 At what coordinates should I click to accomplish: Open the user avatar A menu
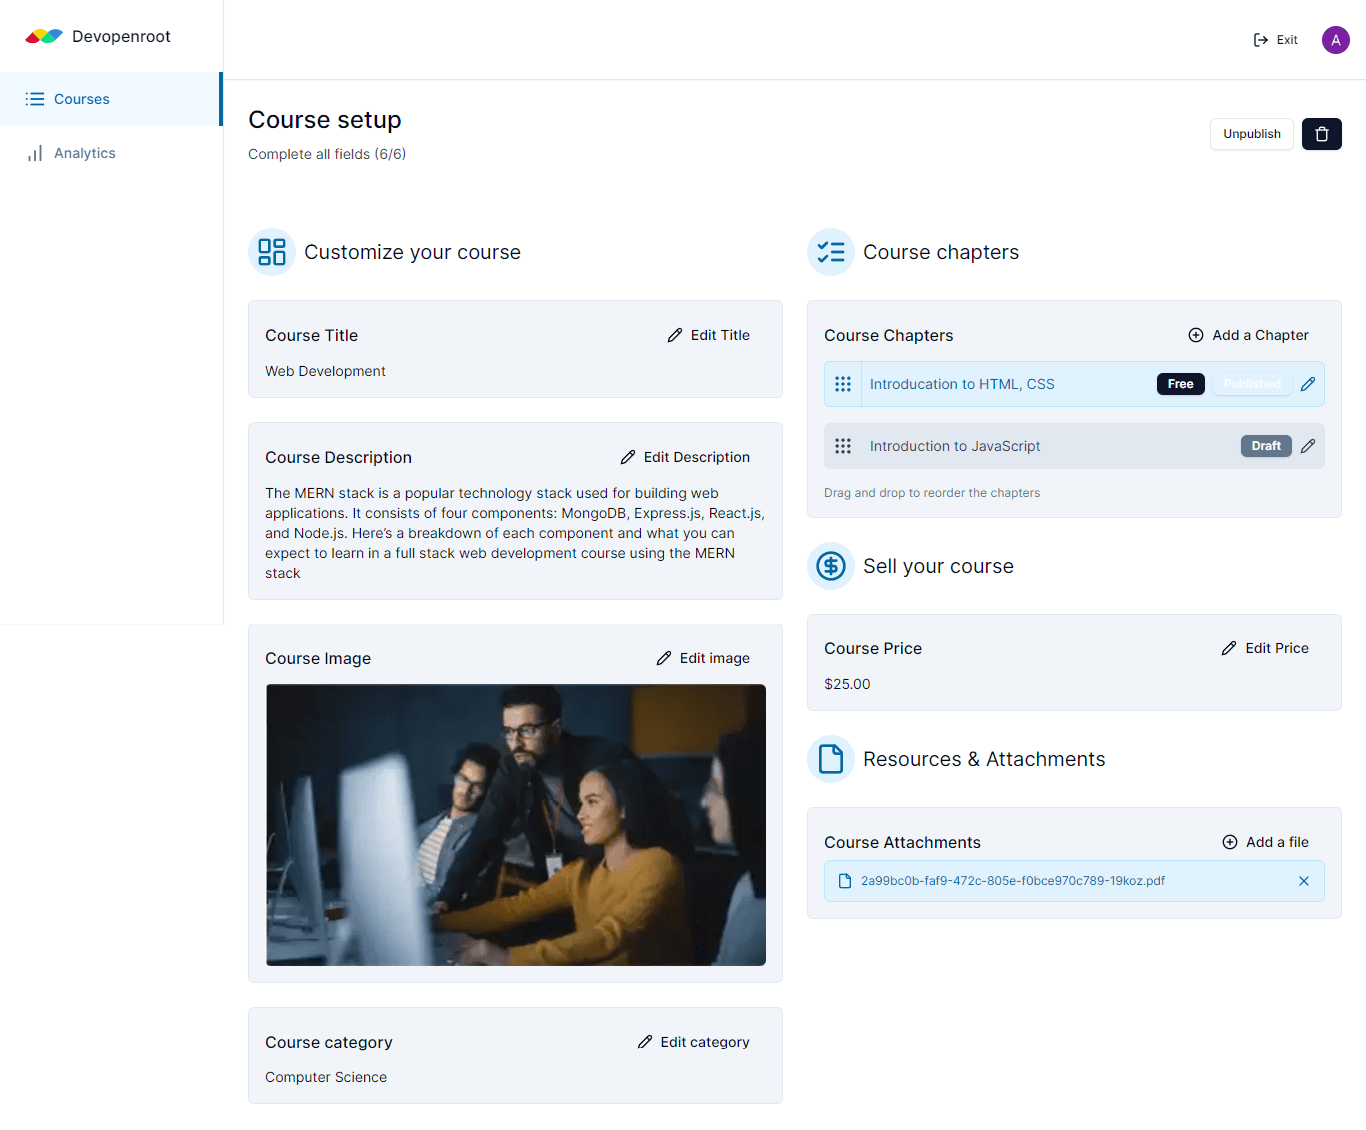[x=1336, y=40]
